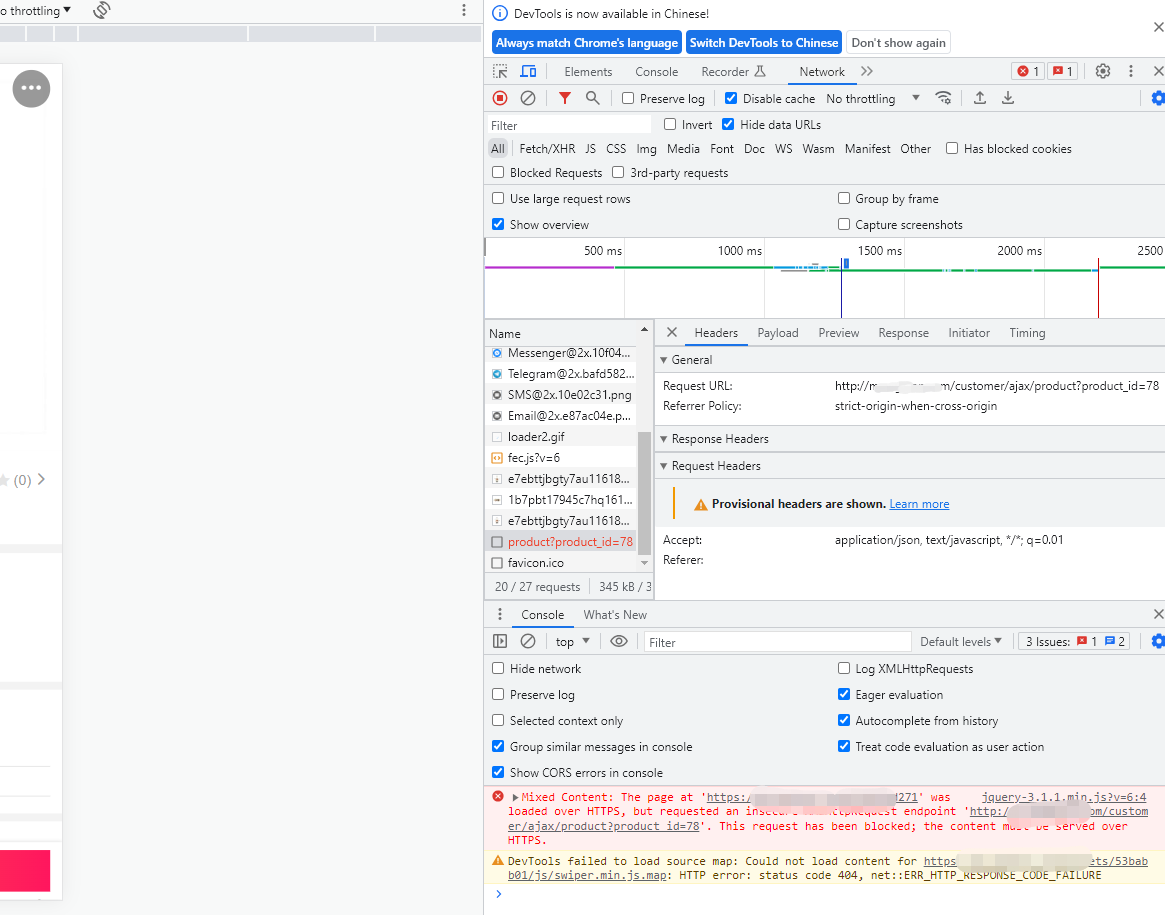Open DevTools settings gear
The height and width of the screenshot is (915, 1165).
(x=1103, y=71)
